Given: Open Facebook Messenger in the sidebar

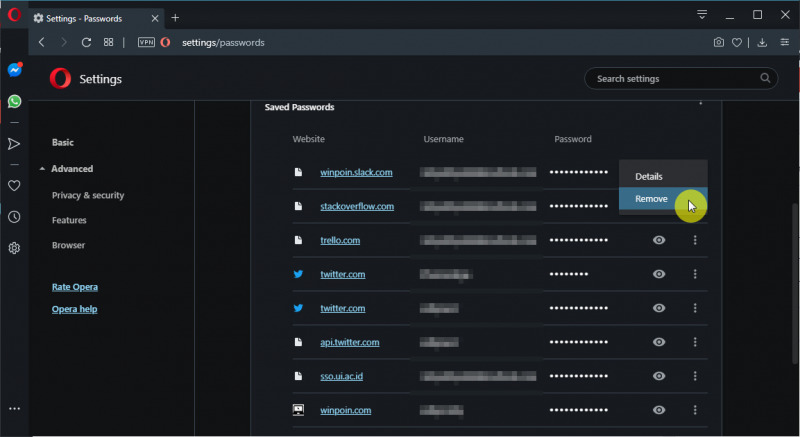Looking at the screenshot, I should tap(15, 70).
